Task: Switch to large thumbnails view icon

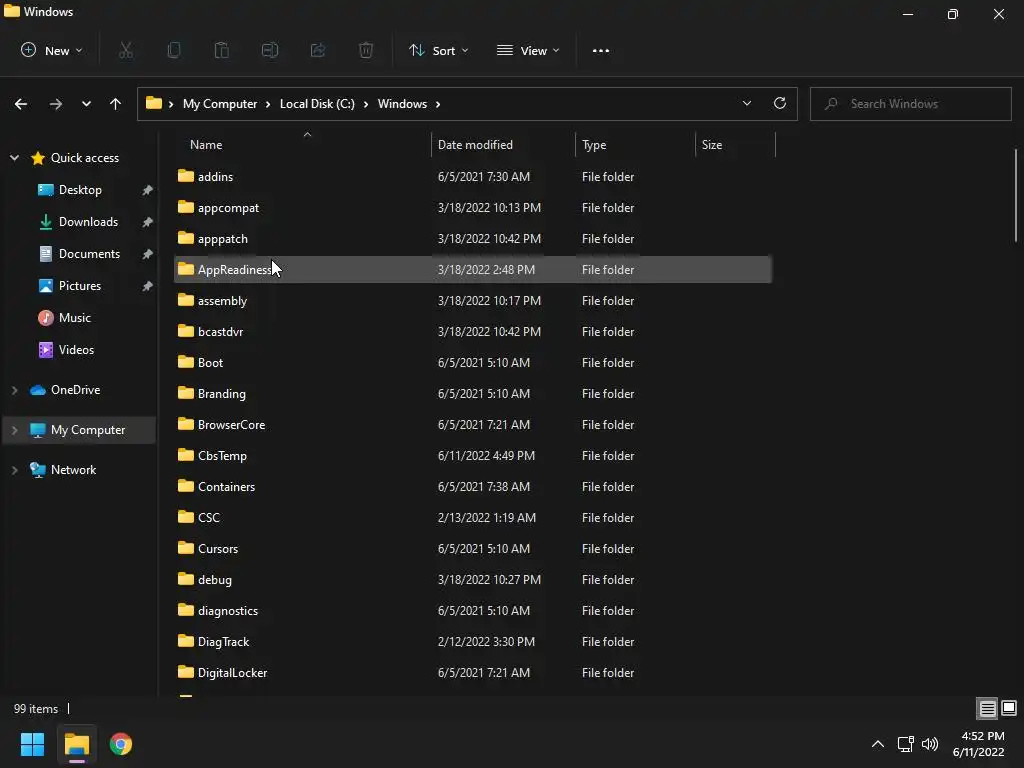Action: point(1009,708)
